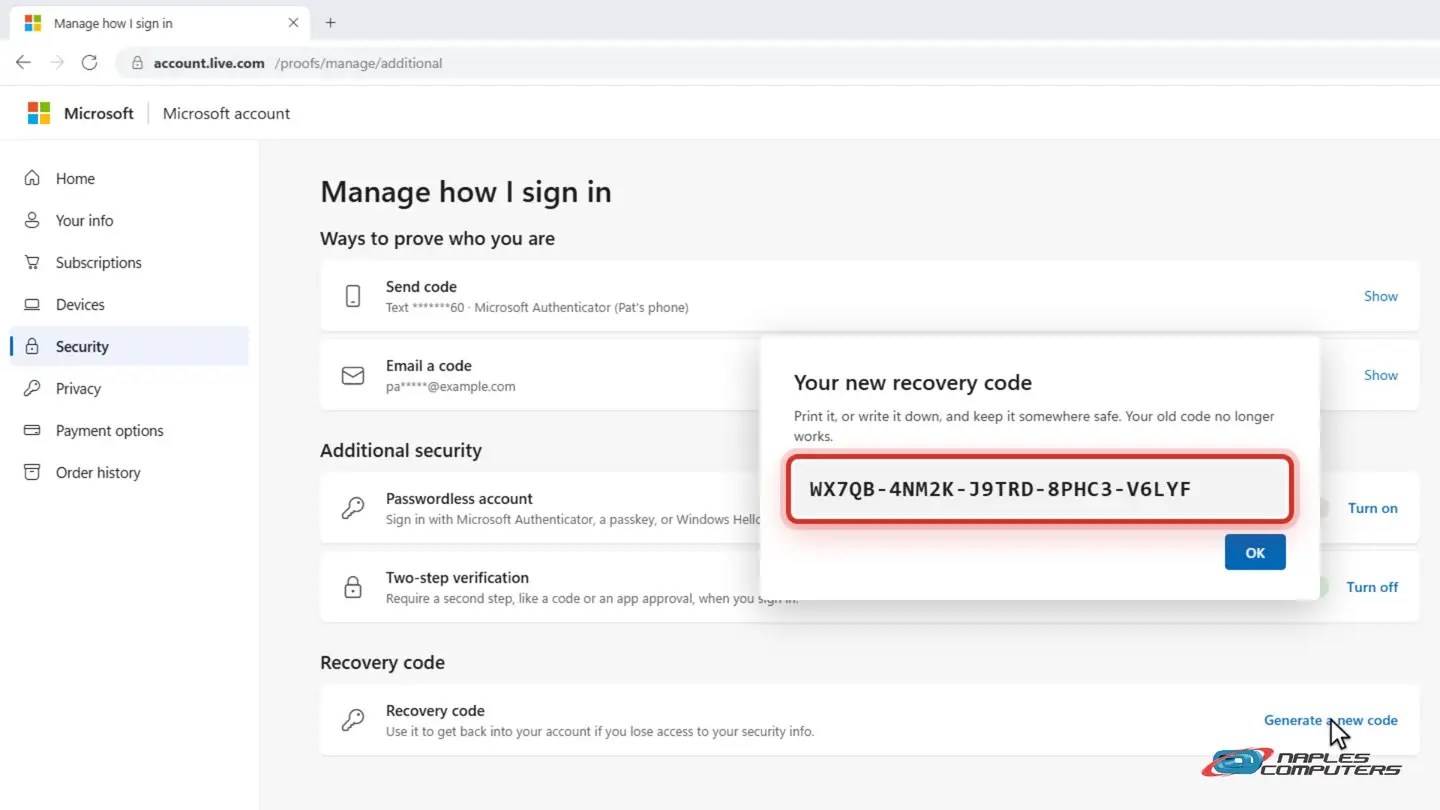Click the key icon beside Recovery code

point(353,720)
